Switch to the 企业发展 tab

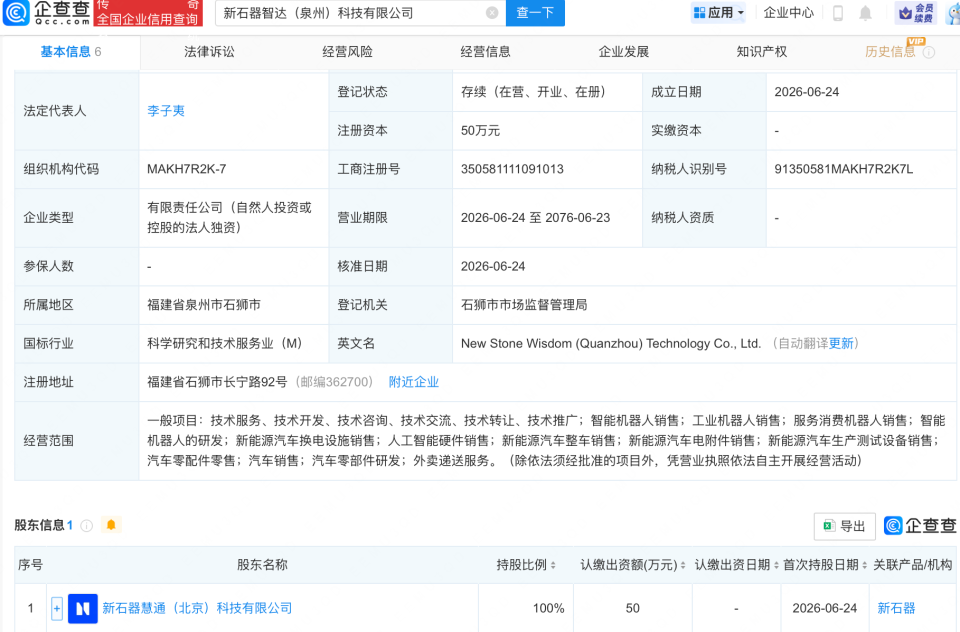pyautogui.click(x=624, y=52)
